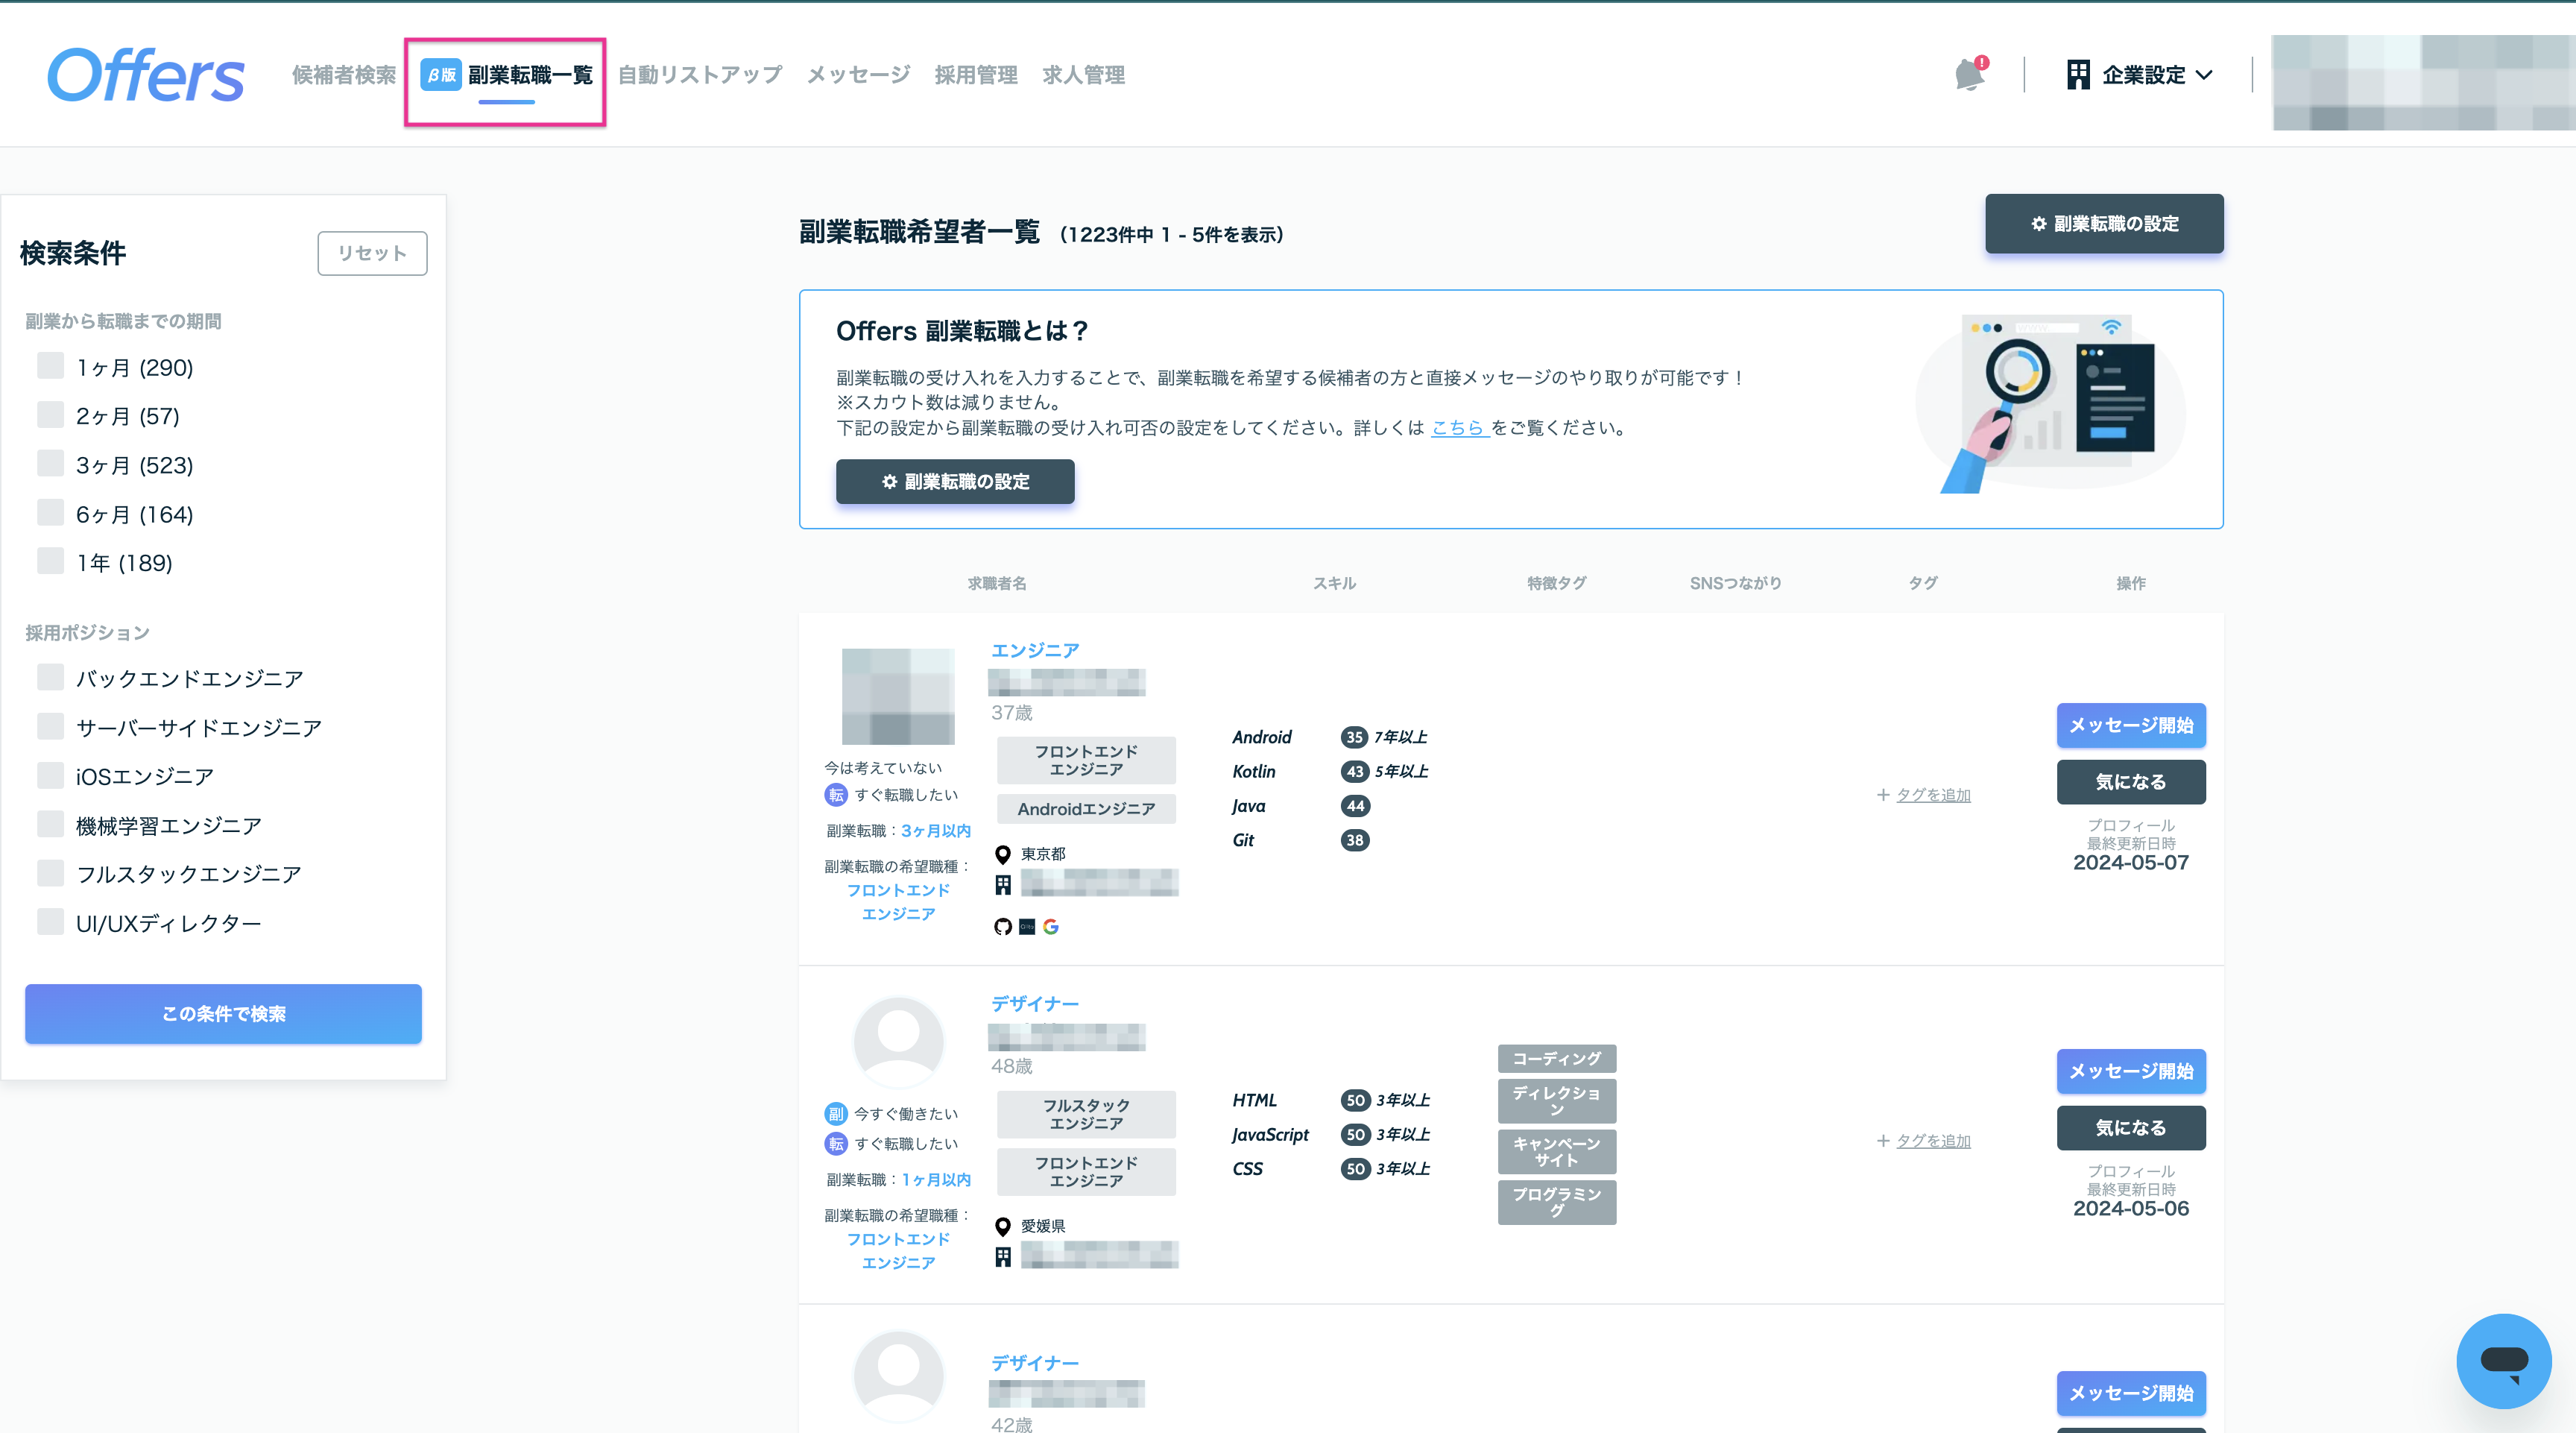Open the 48歳 デザイナー profile title link
The image size is (2576, 1433).
pos(1035,1003)
